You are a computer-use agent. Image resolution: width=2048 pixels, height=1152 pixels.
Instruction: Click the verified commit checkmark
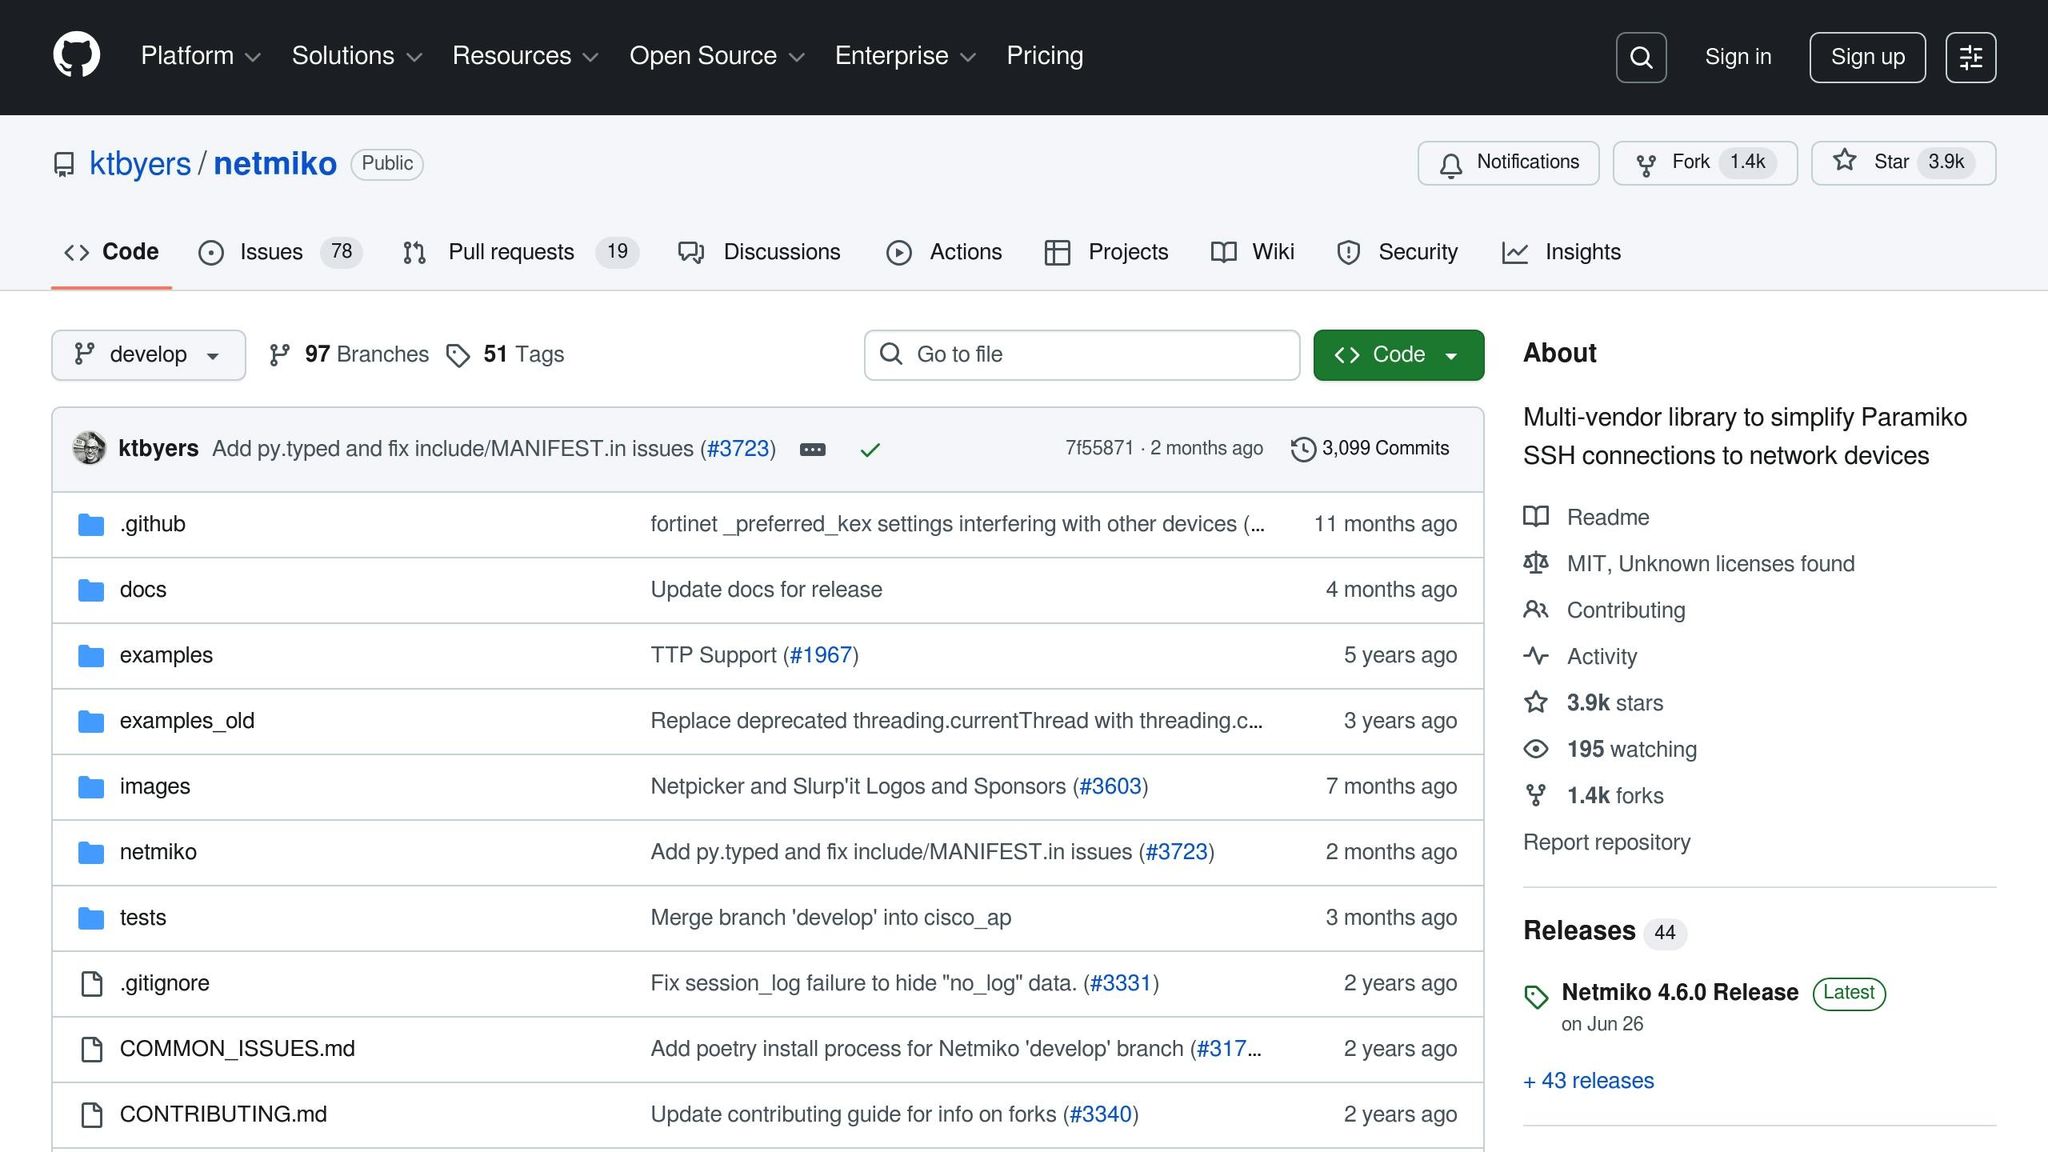[870, 449]
